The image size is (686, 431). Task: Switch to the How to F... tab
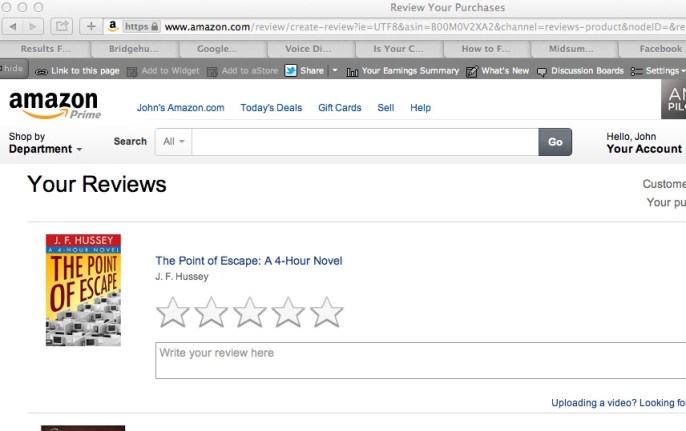(486, 49)
